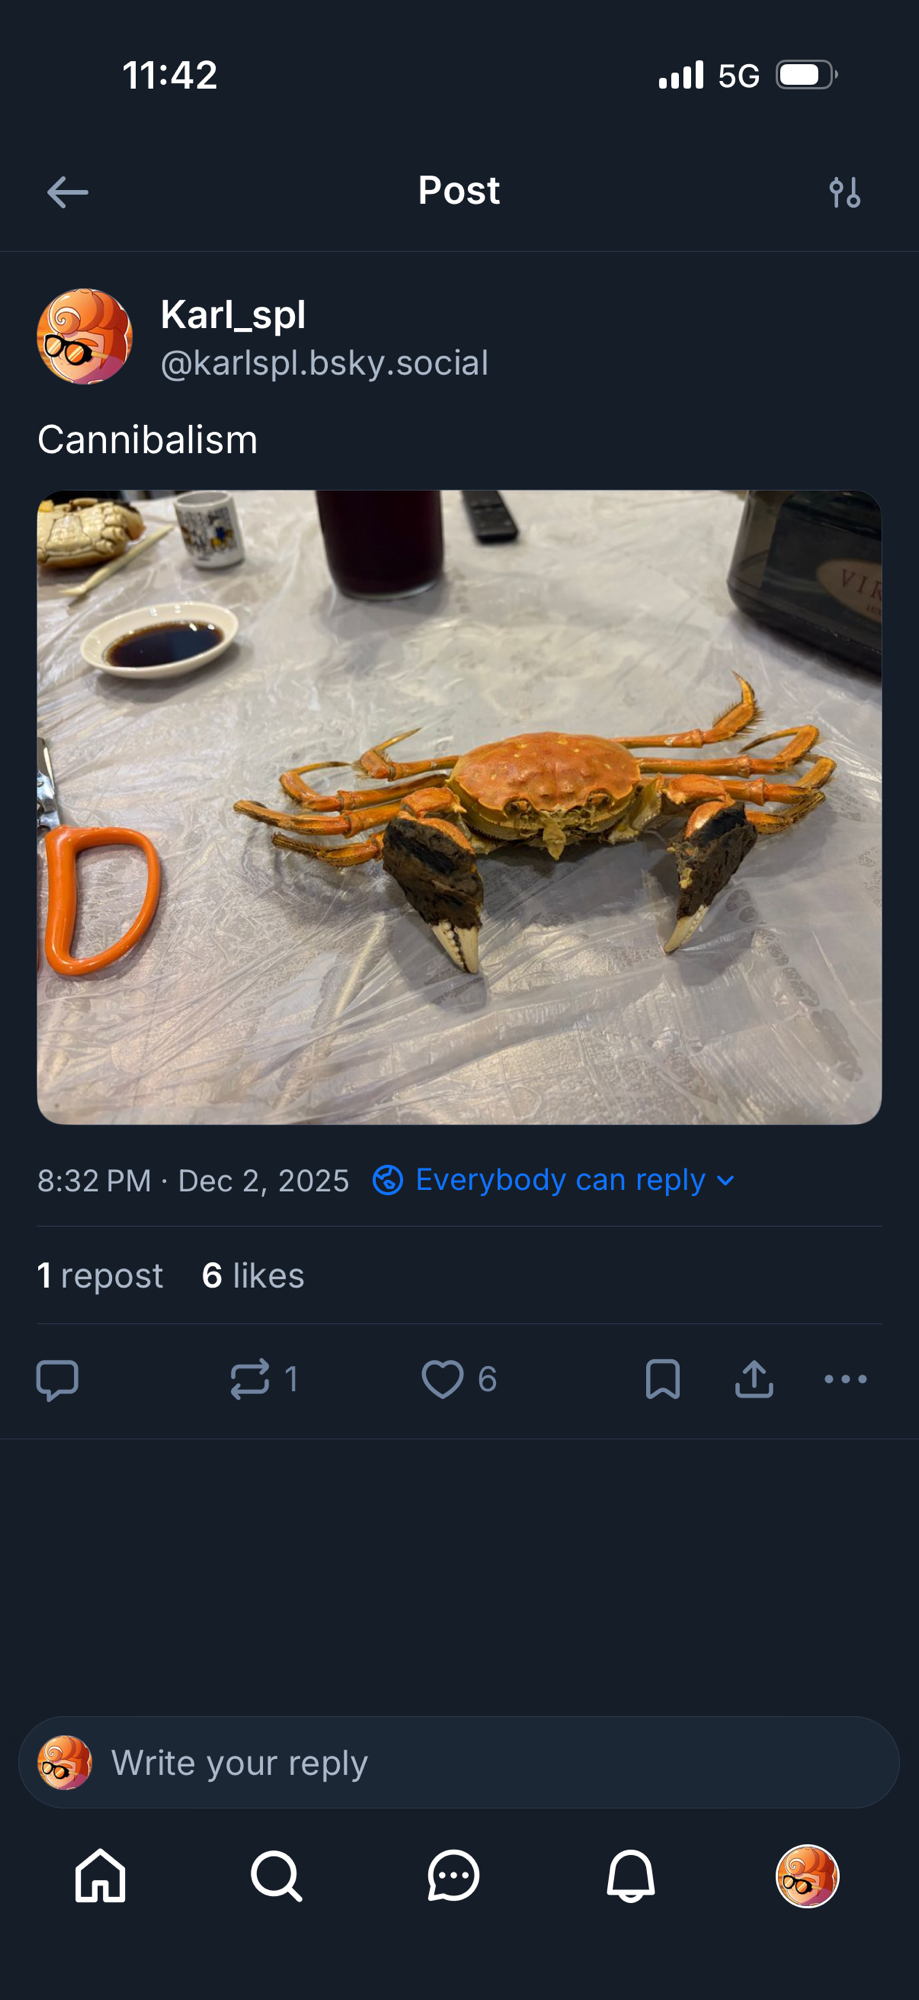View the 6 likes list

253,1276
